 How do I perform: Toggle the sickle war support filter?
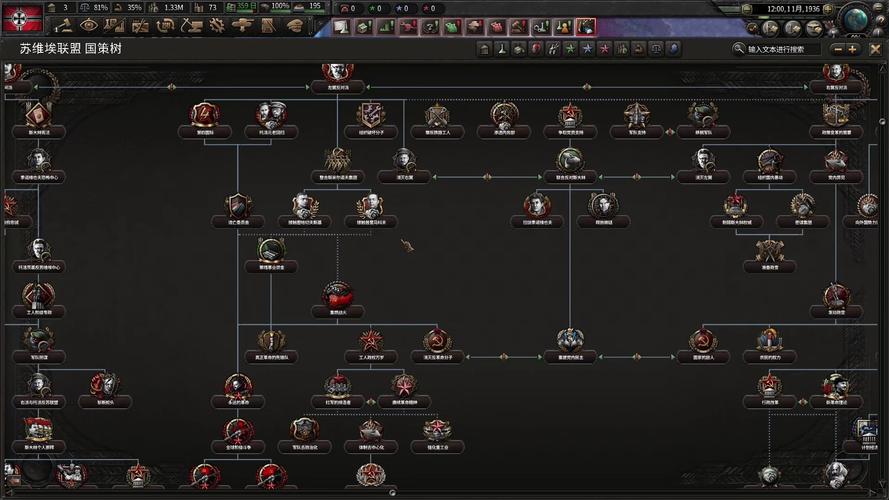tap(638, 49)
